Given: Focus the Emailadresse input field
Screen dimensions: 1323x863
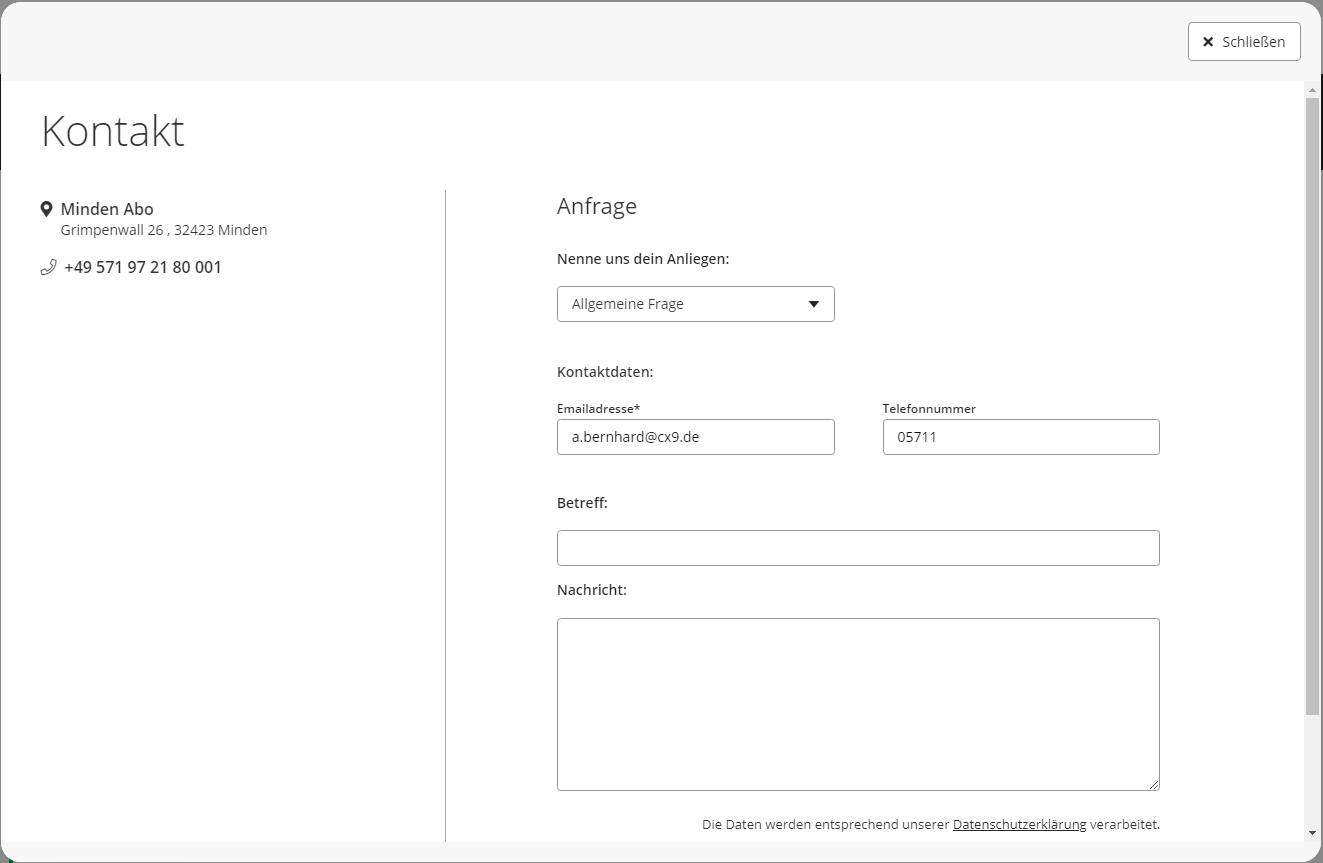Looking at the screenshot, I should click(x=695, y=437).
